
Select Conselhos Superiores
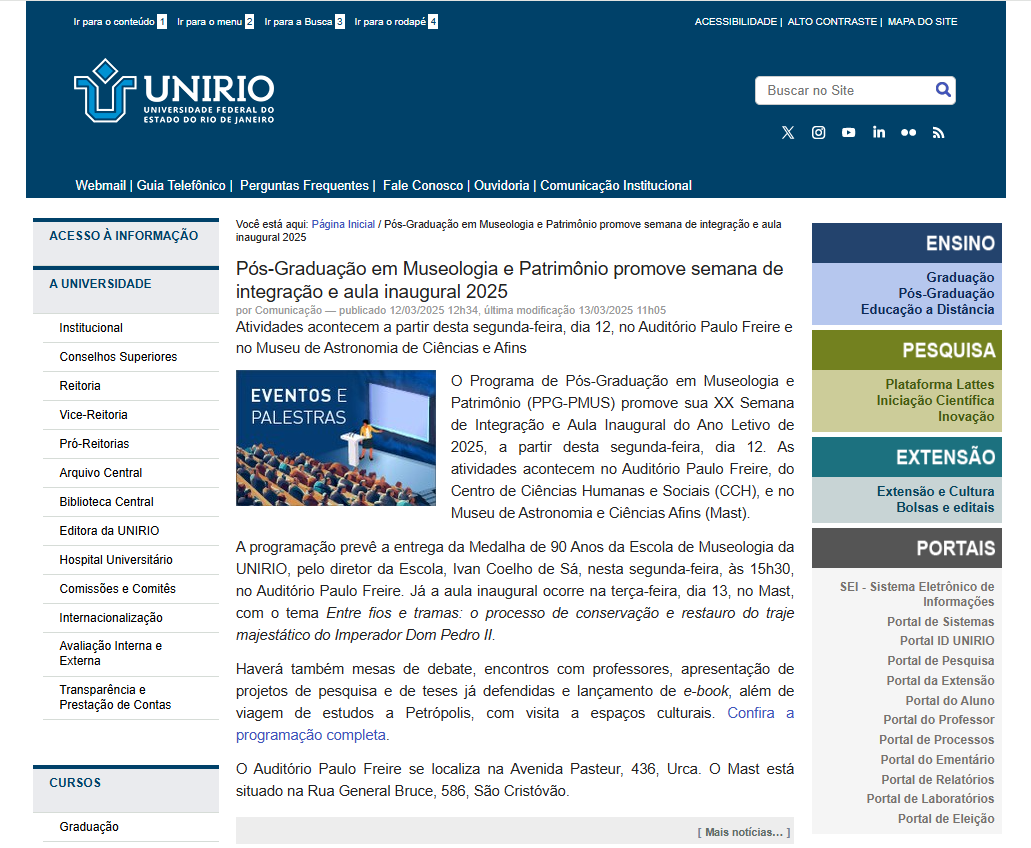[118, 356]
